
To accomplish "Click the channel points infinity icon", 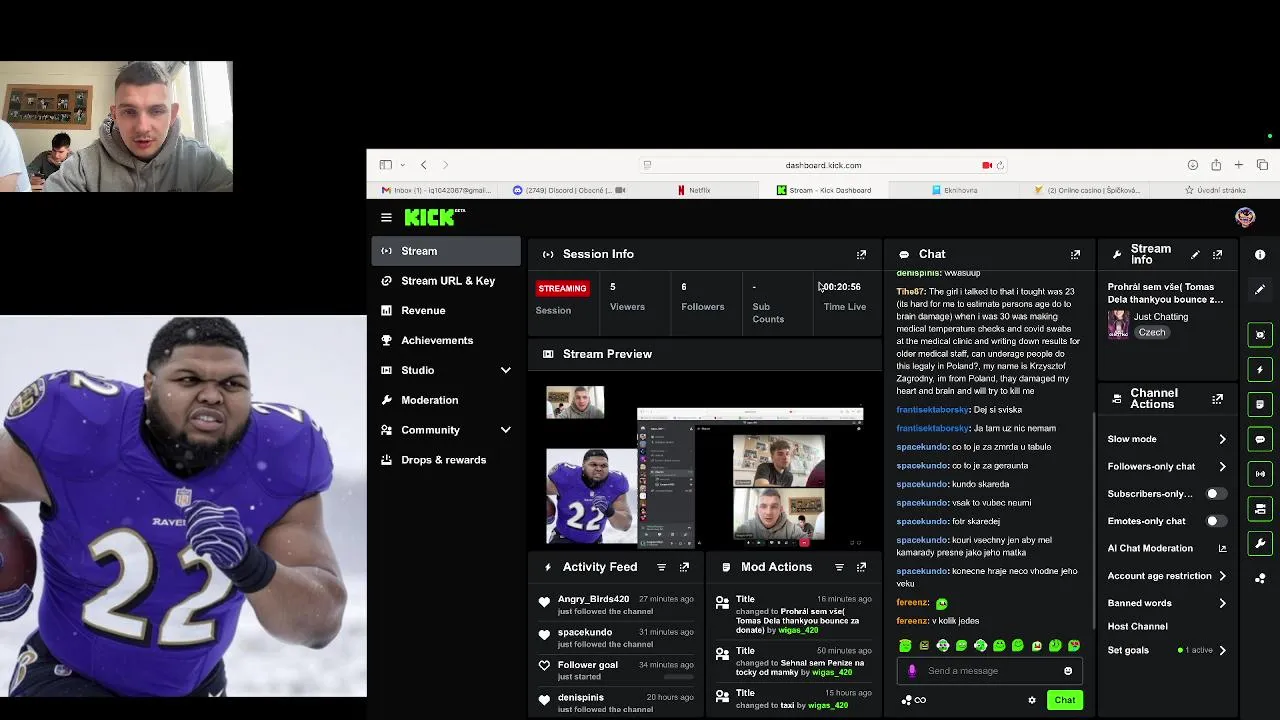I will (914, 700).
